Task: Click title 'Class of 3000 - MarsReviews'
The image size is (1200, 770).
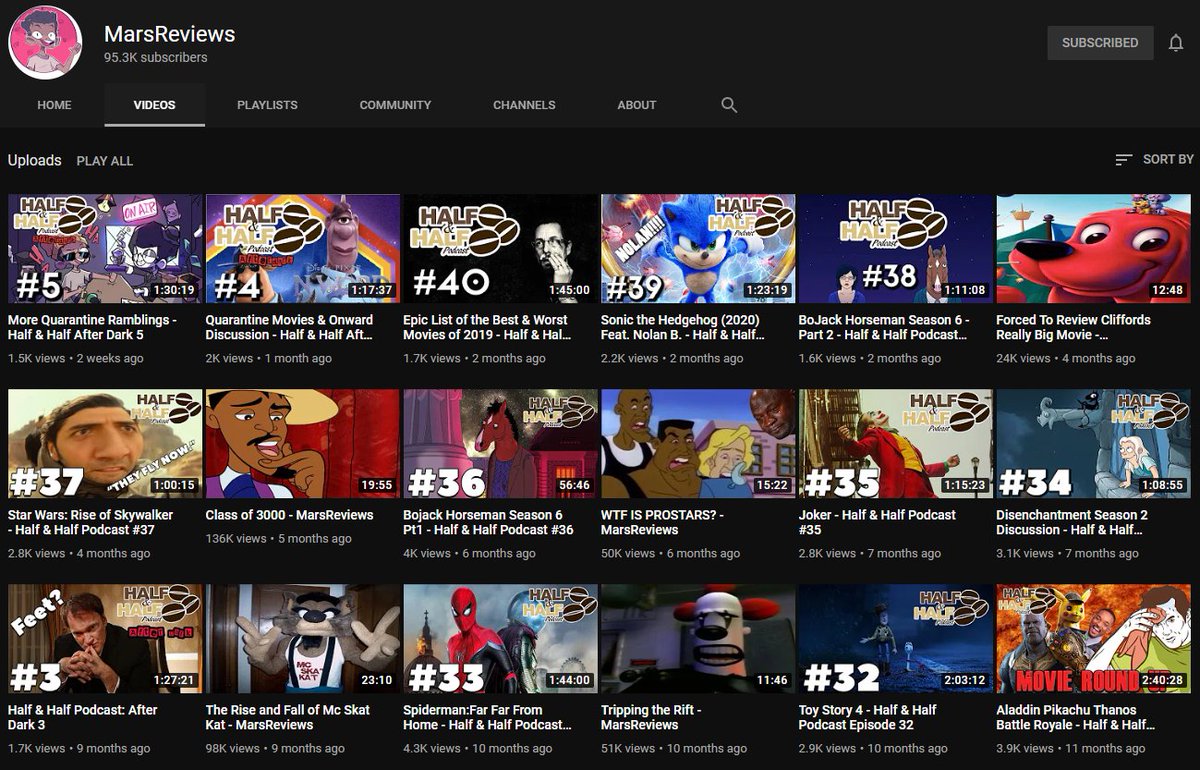Action: pyautogui.click(x=290, y=515)
